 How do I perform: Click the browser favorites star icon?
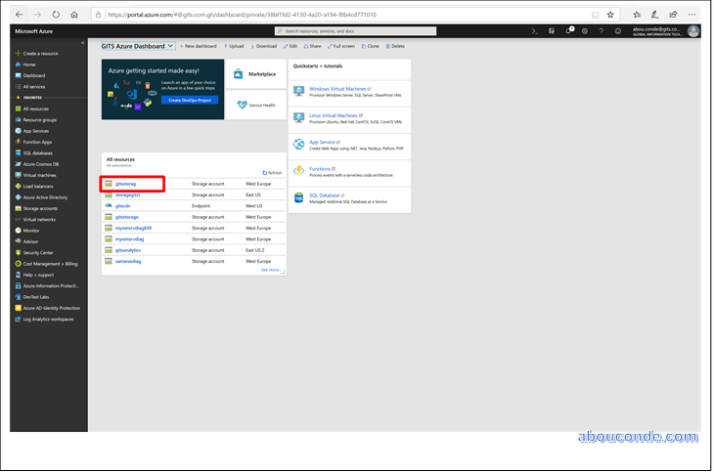610,15
